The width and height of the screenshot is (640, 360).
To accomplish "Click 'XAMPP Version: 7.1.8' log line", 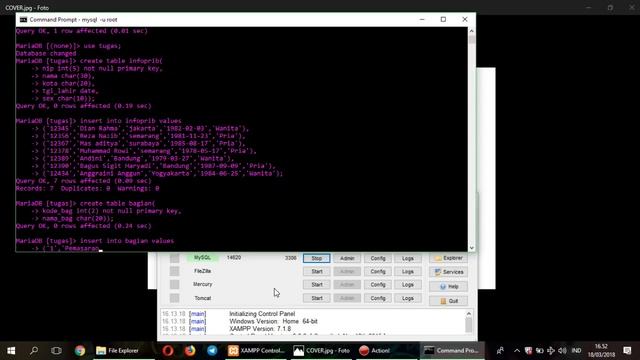I will click(x=260, y=329).
